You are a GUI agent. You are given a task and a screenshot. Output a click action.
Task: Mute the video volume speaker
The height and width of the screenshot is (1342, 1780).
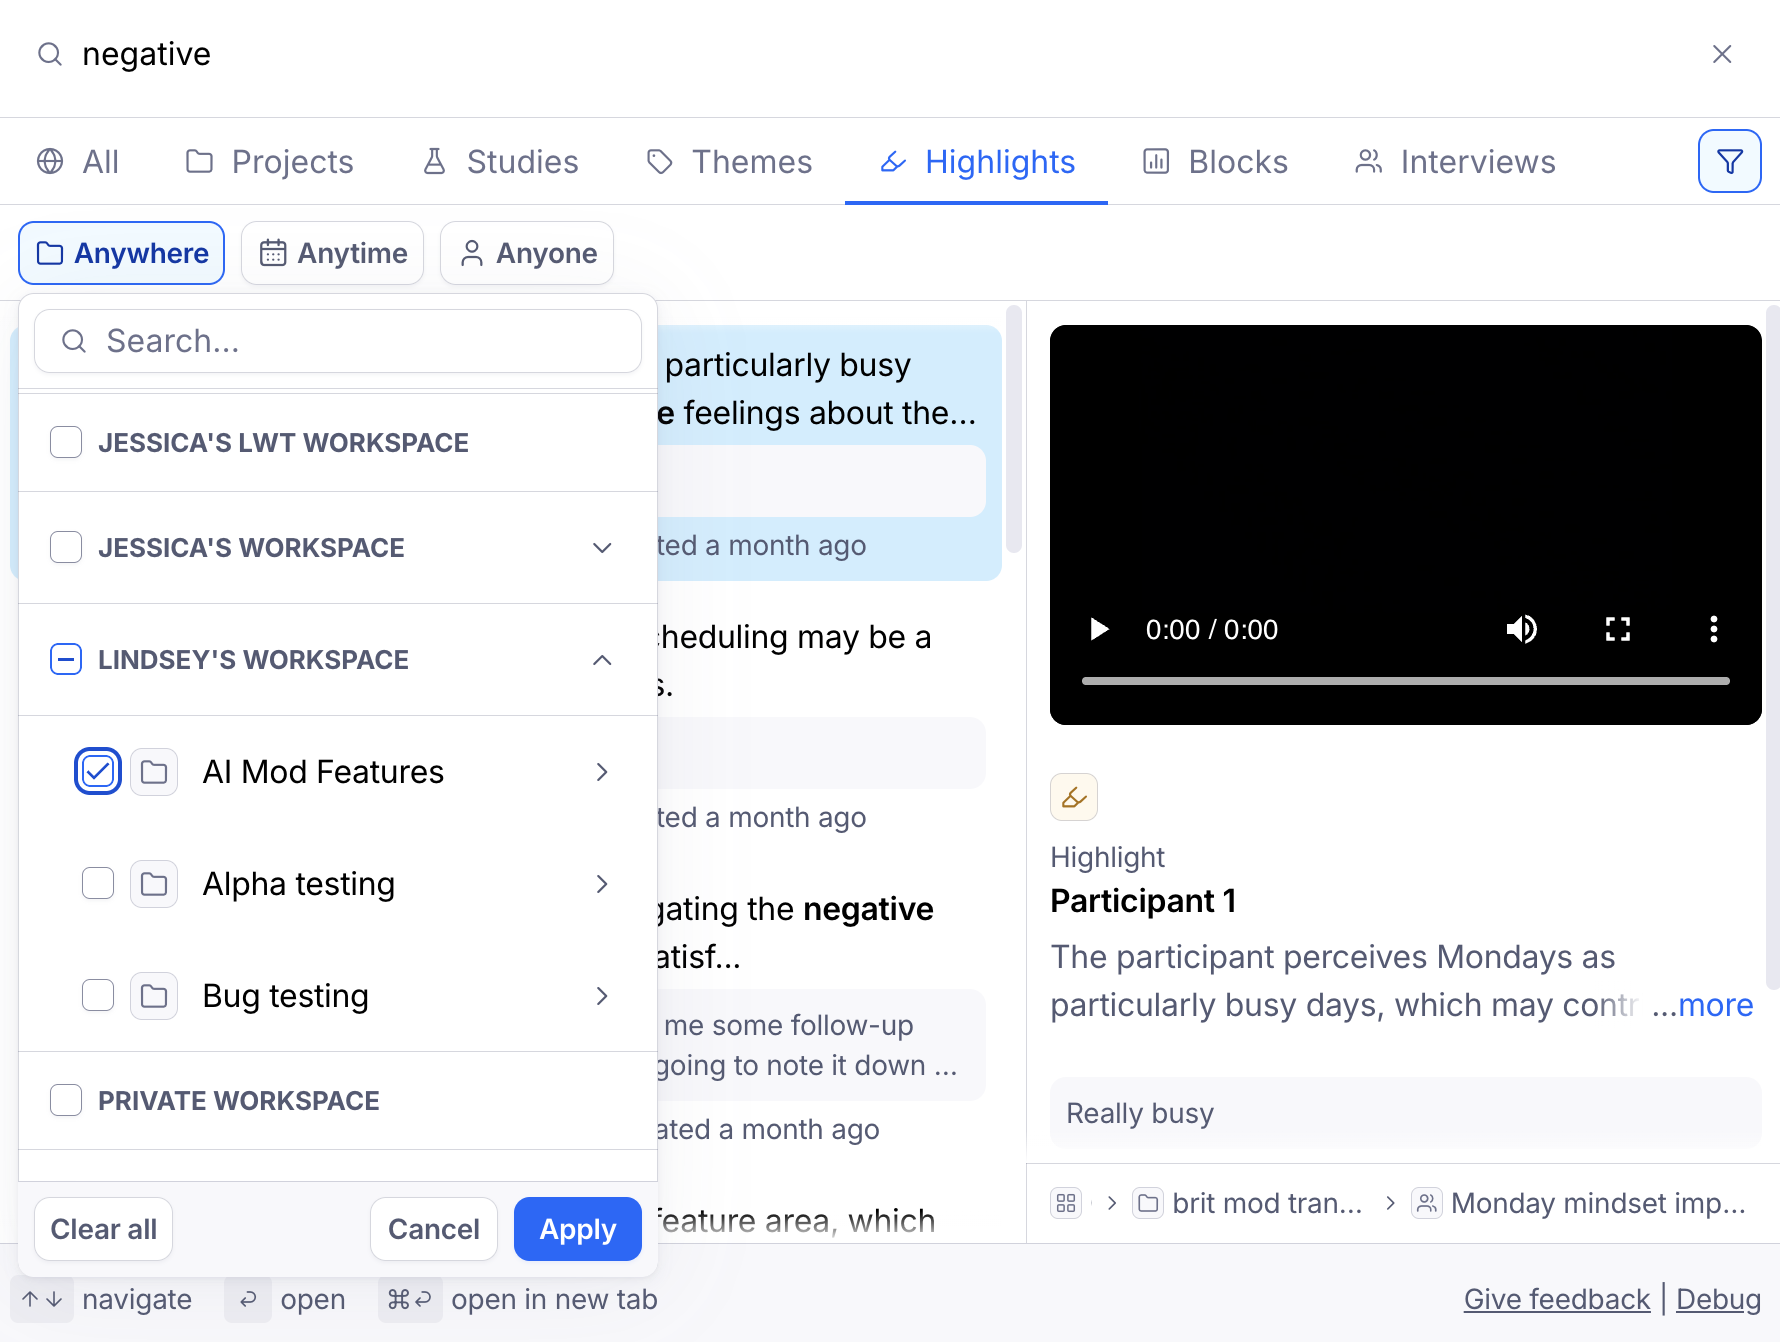point(1521,629)
